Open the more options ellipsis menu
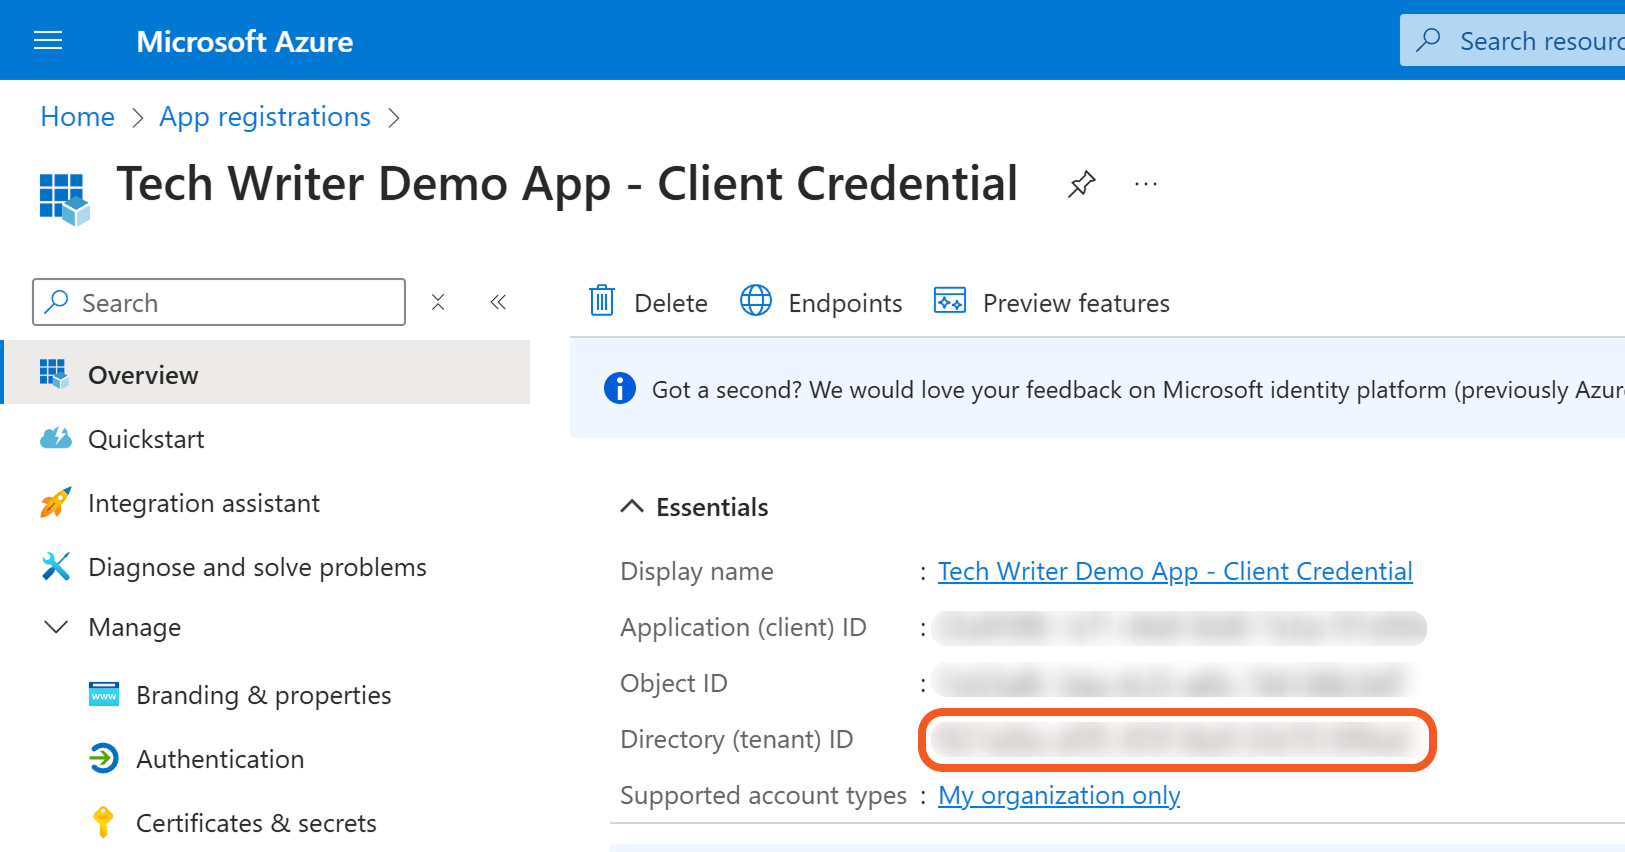The height and width of the screenshot is (852, 1625). [1146, 184]
